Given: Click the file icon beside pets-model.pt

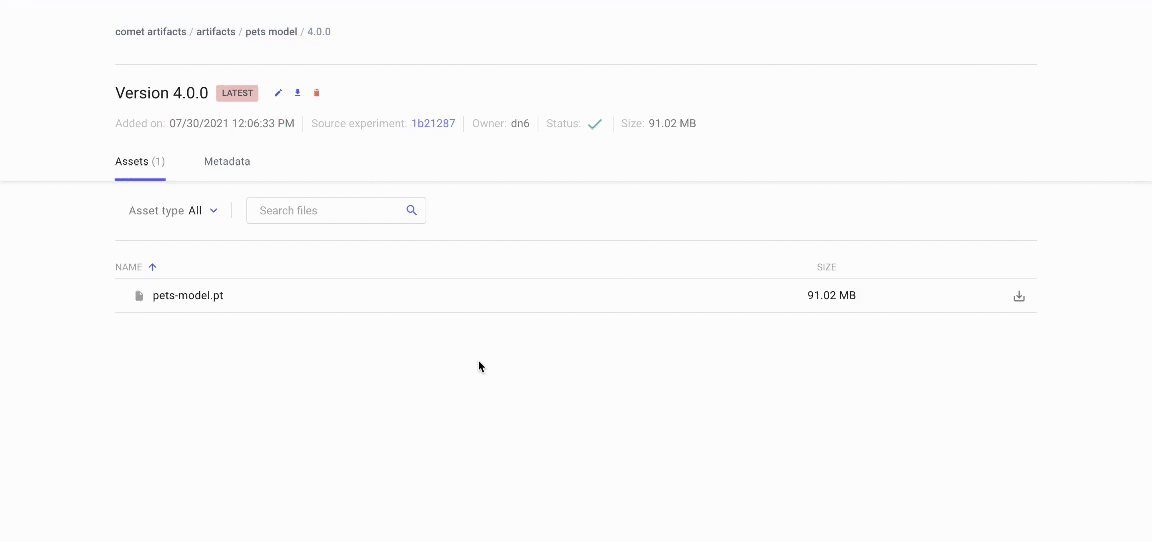Looking at the screenshot, I should point(139,296).
